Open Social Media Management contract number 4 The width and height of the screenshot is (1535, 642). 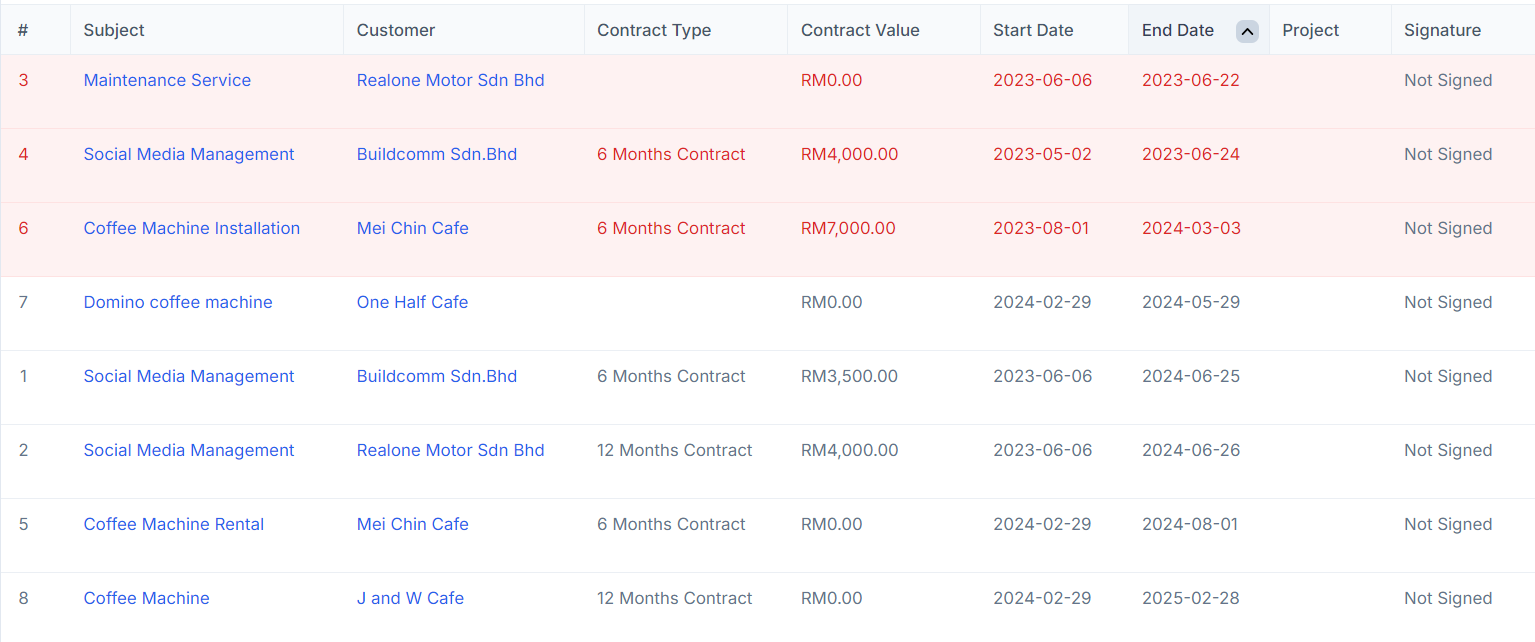[189, 154]
